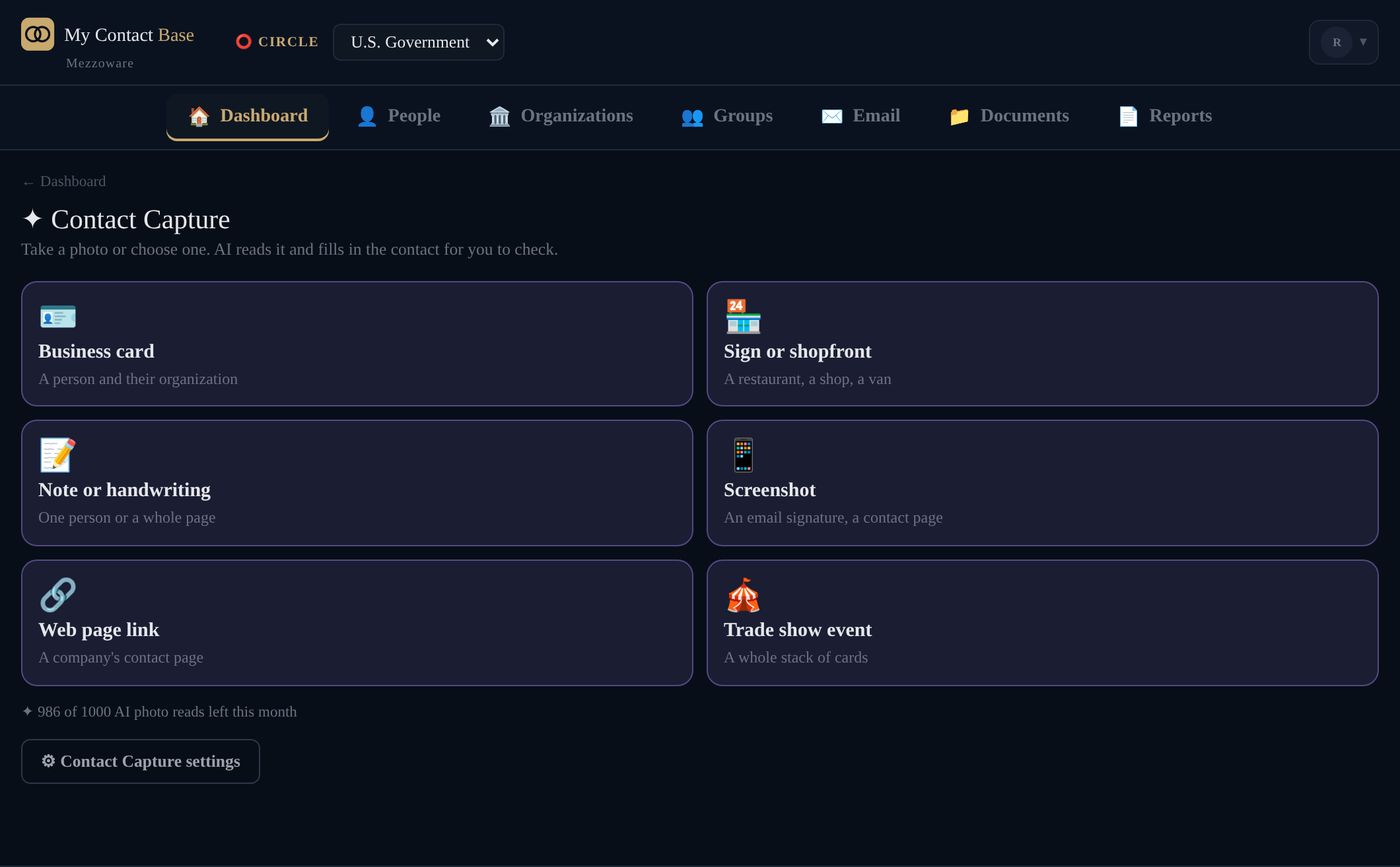The height and width of the screenshot is (867, 1400).
Task: Click "A company's contact page" description
Action: click(x=121, y=657)
